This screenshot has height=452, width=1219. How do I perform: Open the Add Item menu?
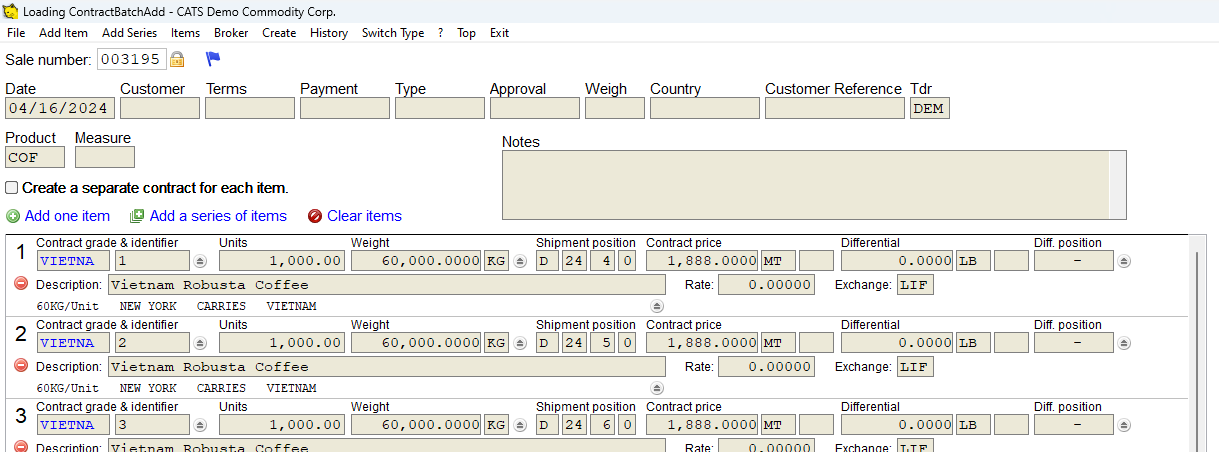64,33
